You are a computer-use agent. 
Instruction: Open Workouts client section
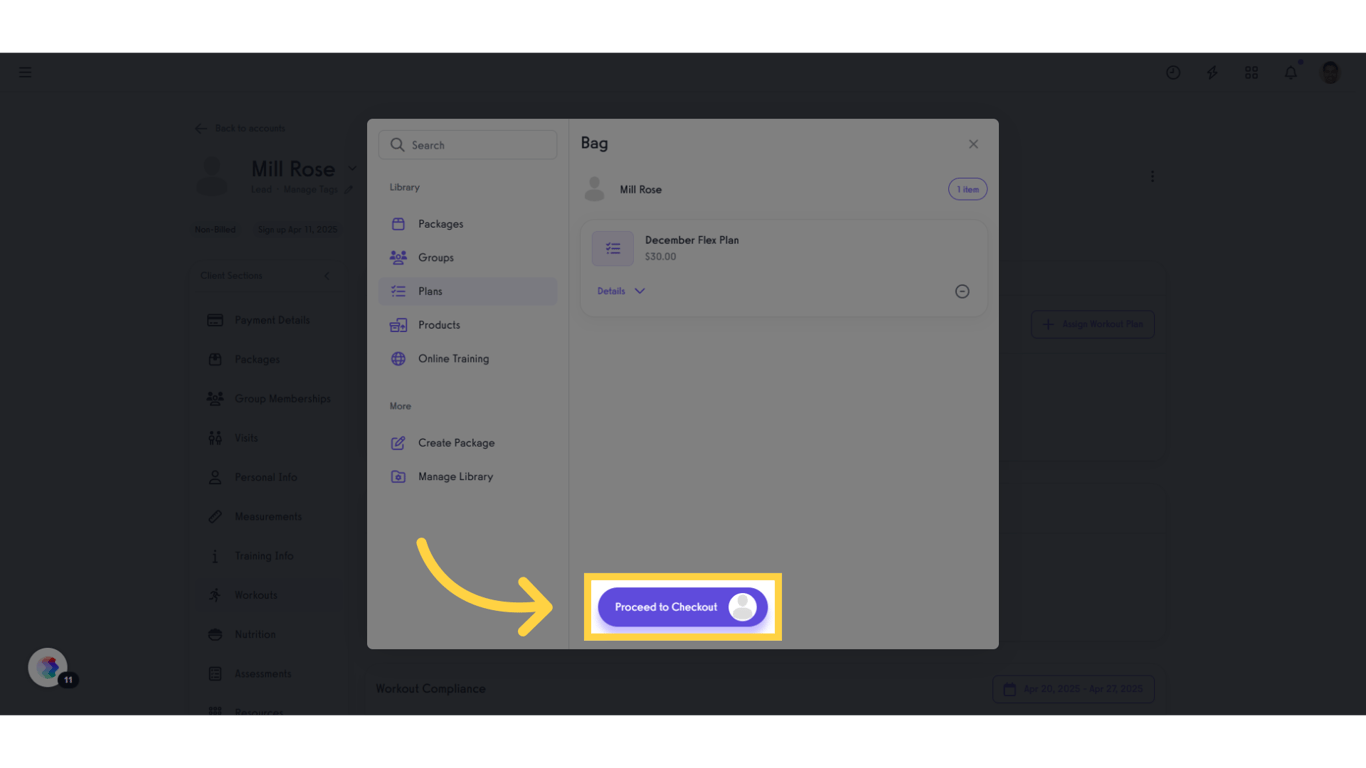click(270, 595)
